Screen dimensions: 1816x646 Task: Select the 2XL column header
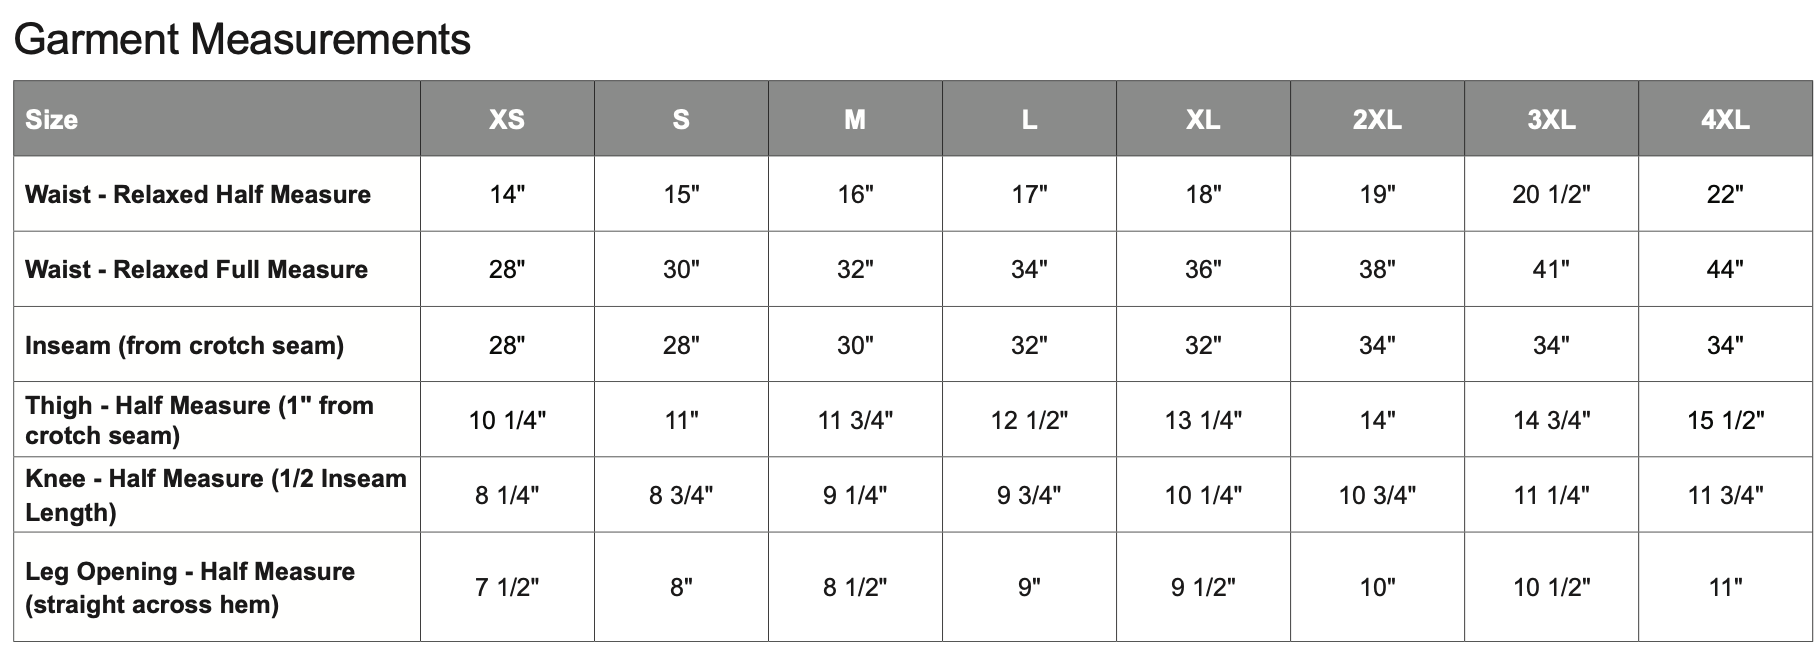[x=1377, y=120]
